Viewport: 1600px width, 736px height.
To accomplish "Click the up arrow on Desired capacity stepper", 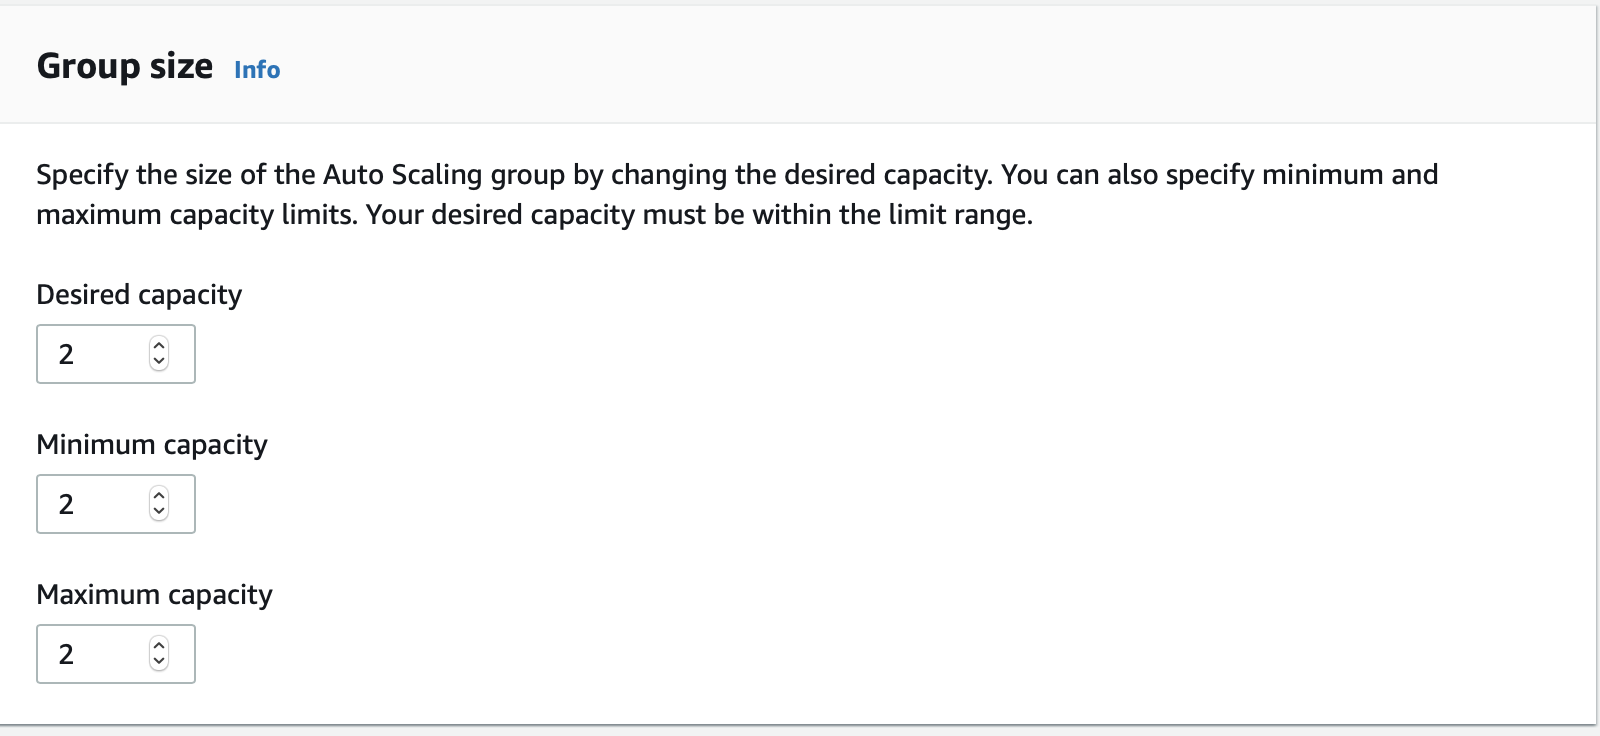I will 159,345.
